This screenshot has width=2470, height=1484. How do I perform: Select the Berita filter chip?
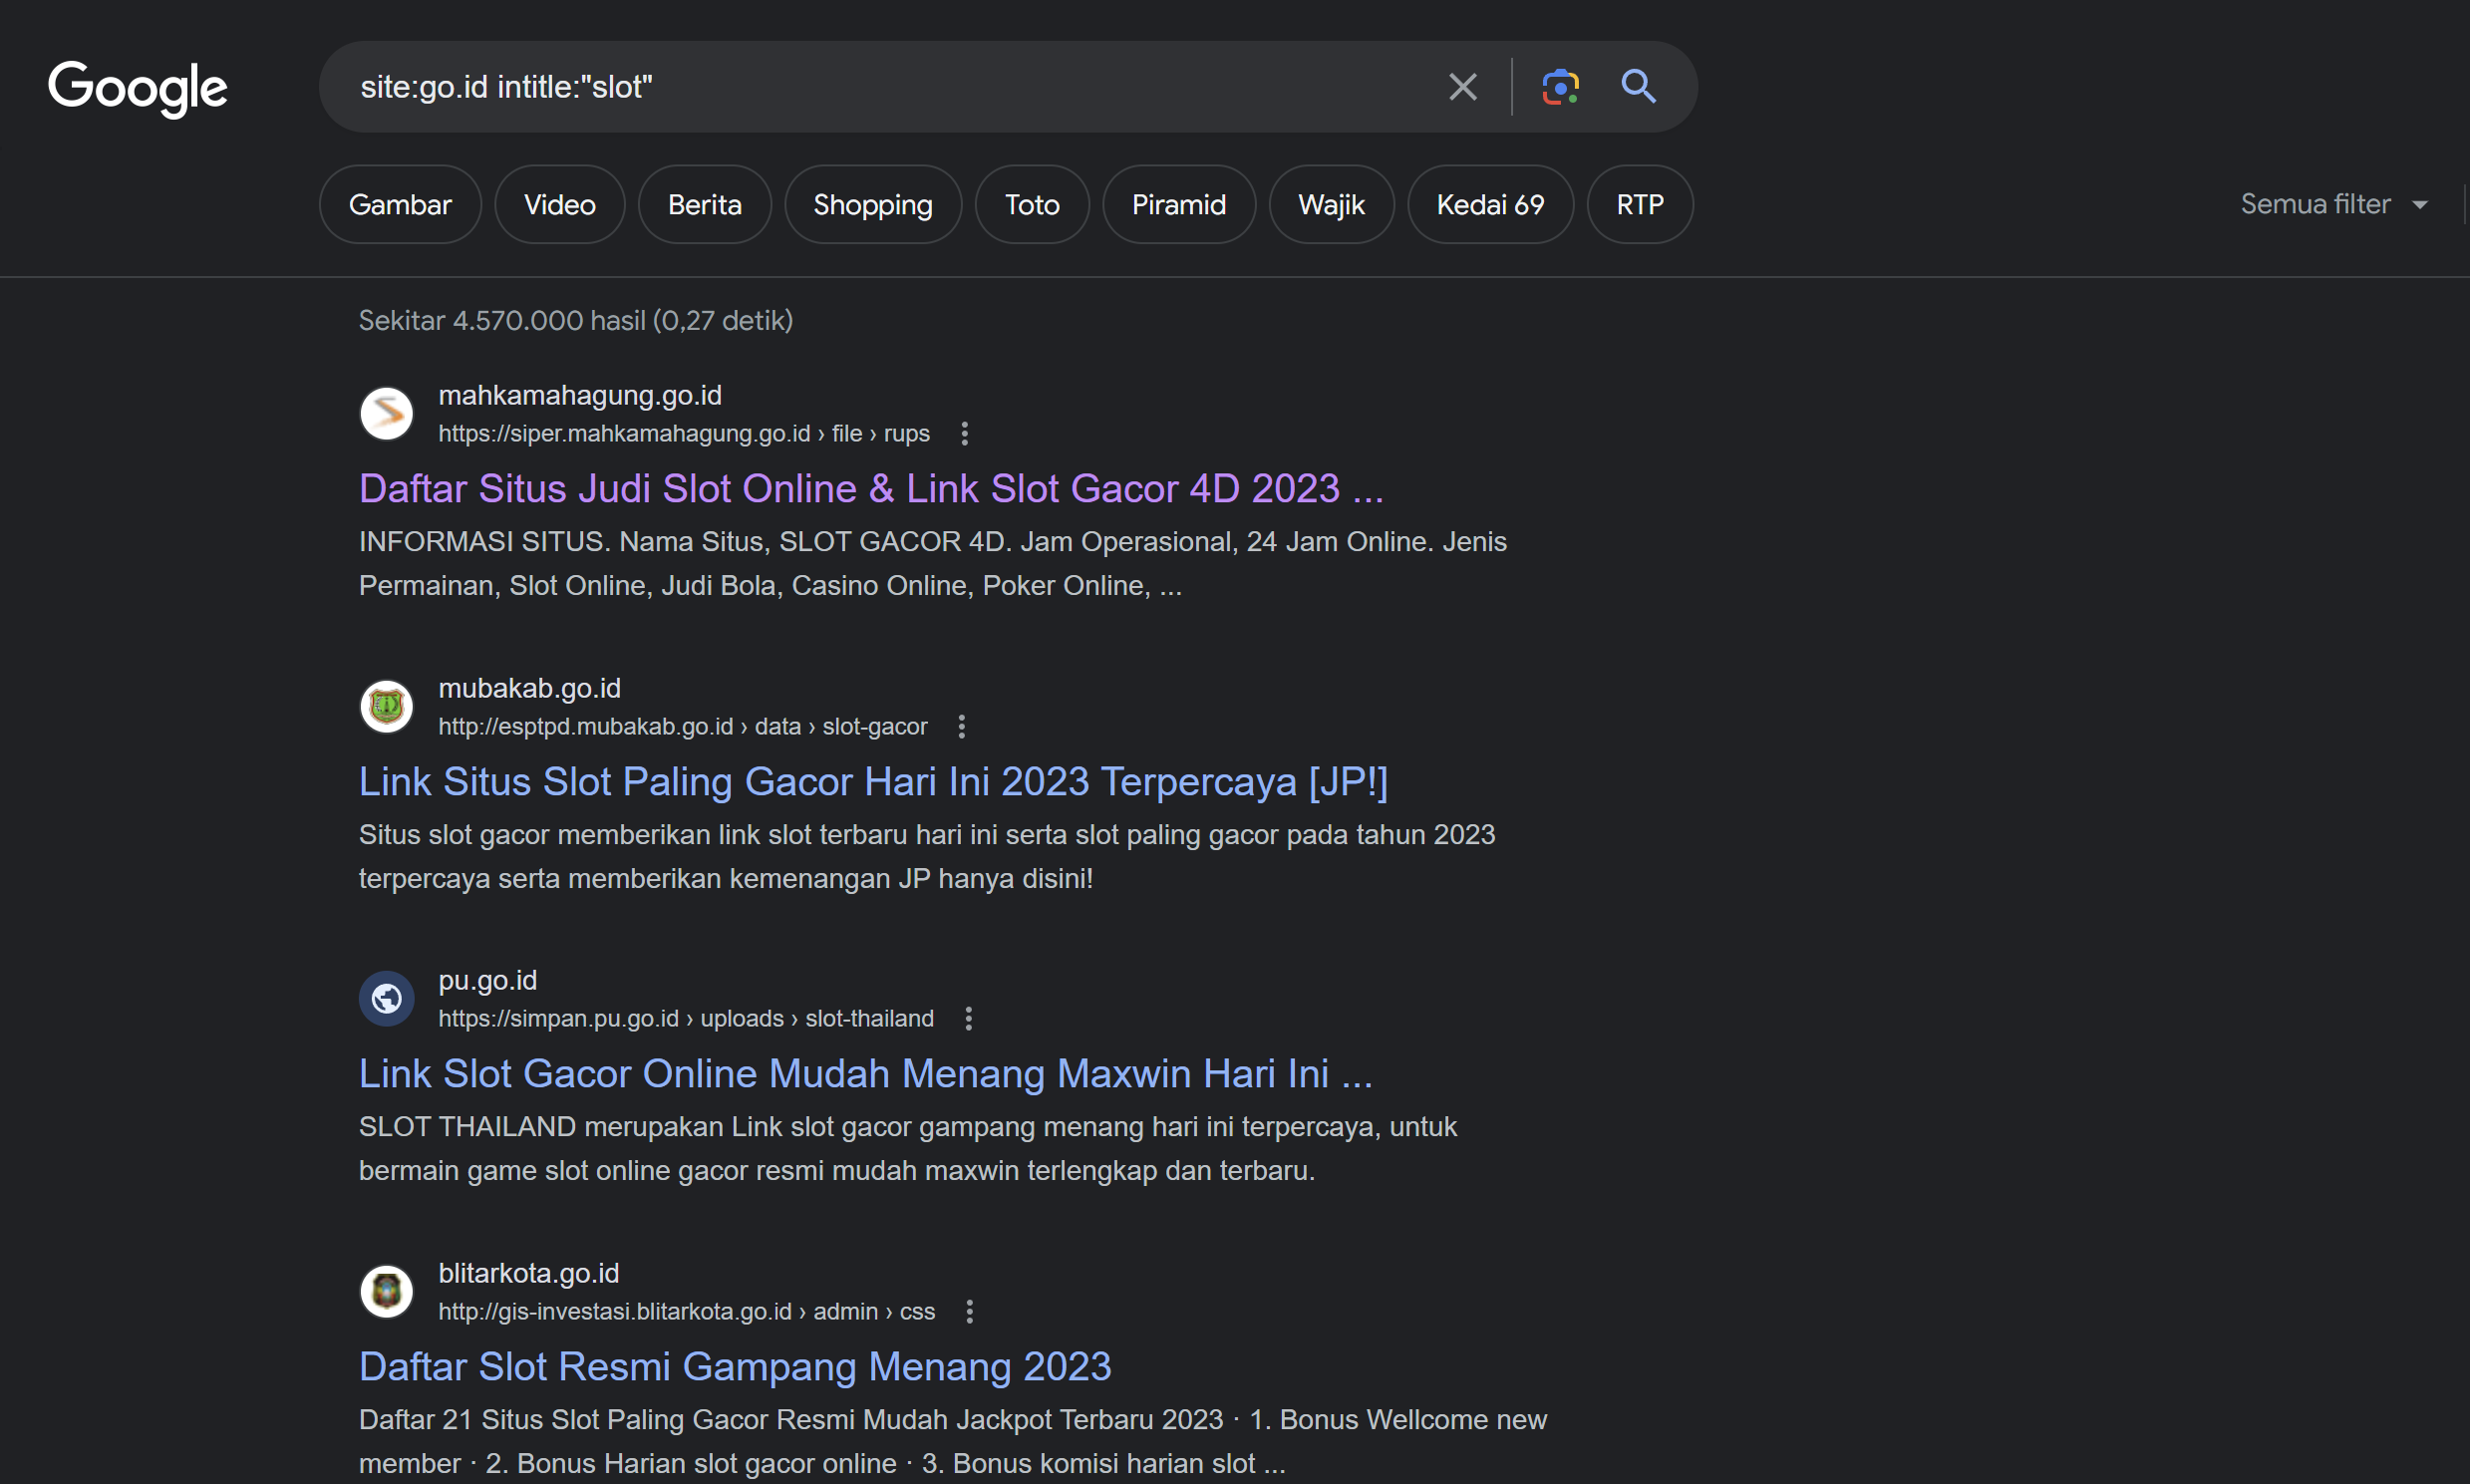coord(704,204)
